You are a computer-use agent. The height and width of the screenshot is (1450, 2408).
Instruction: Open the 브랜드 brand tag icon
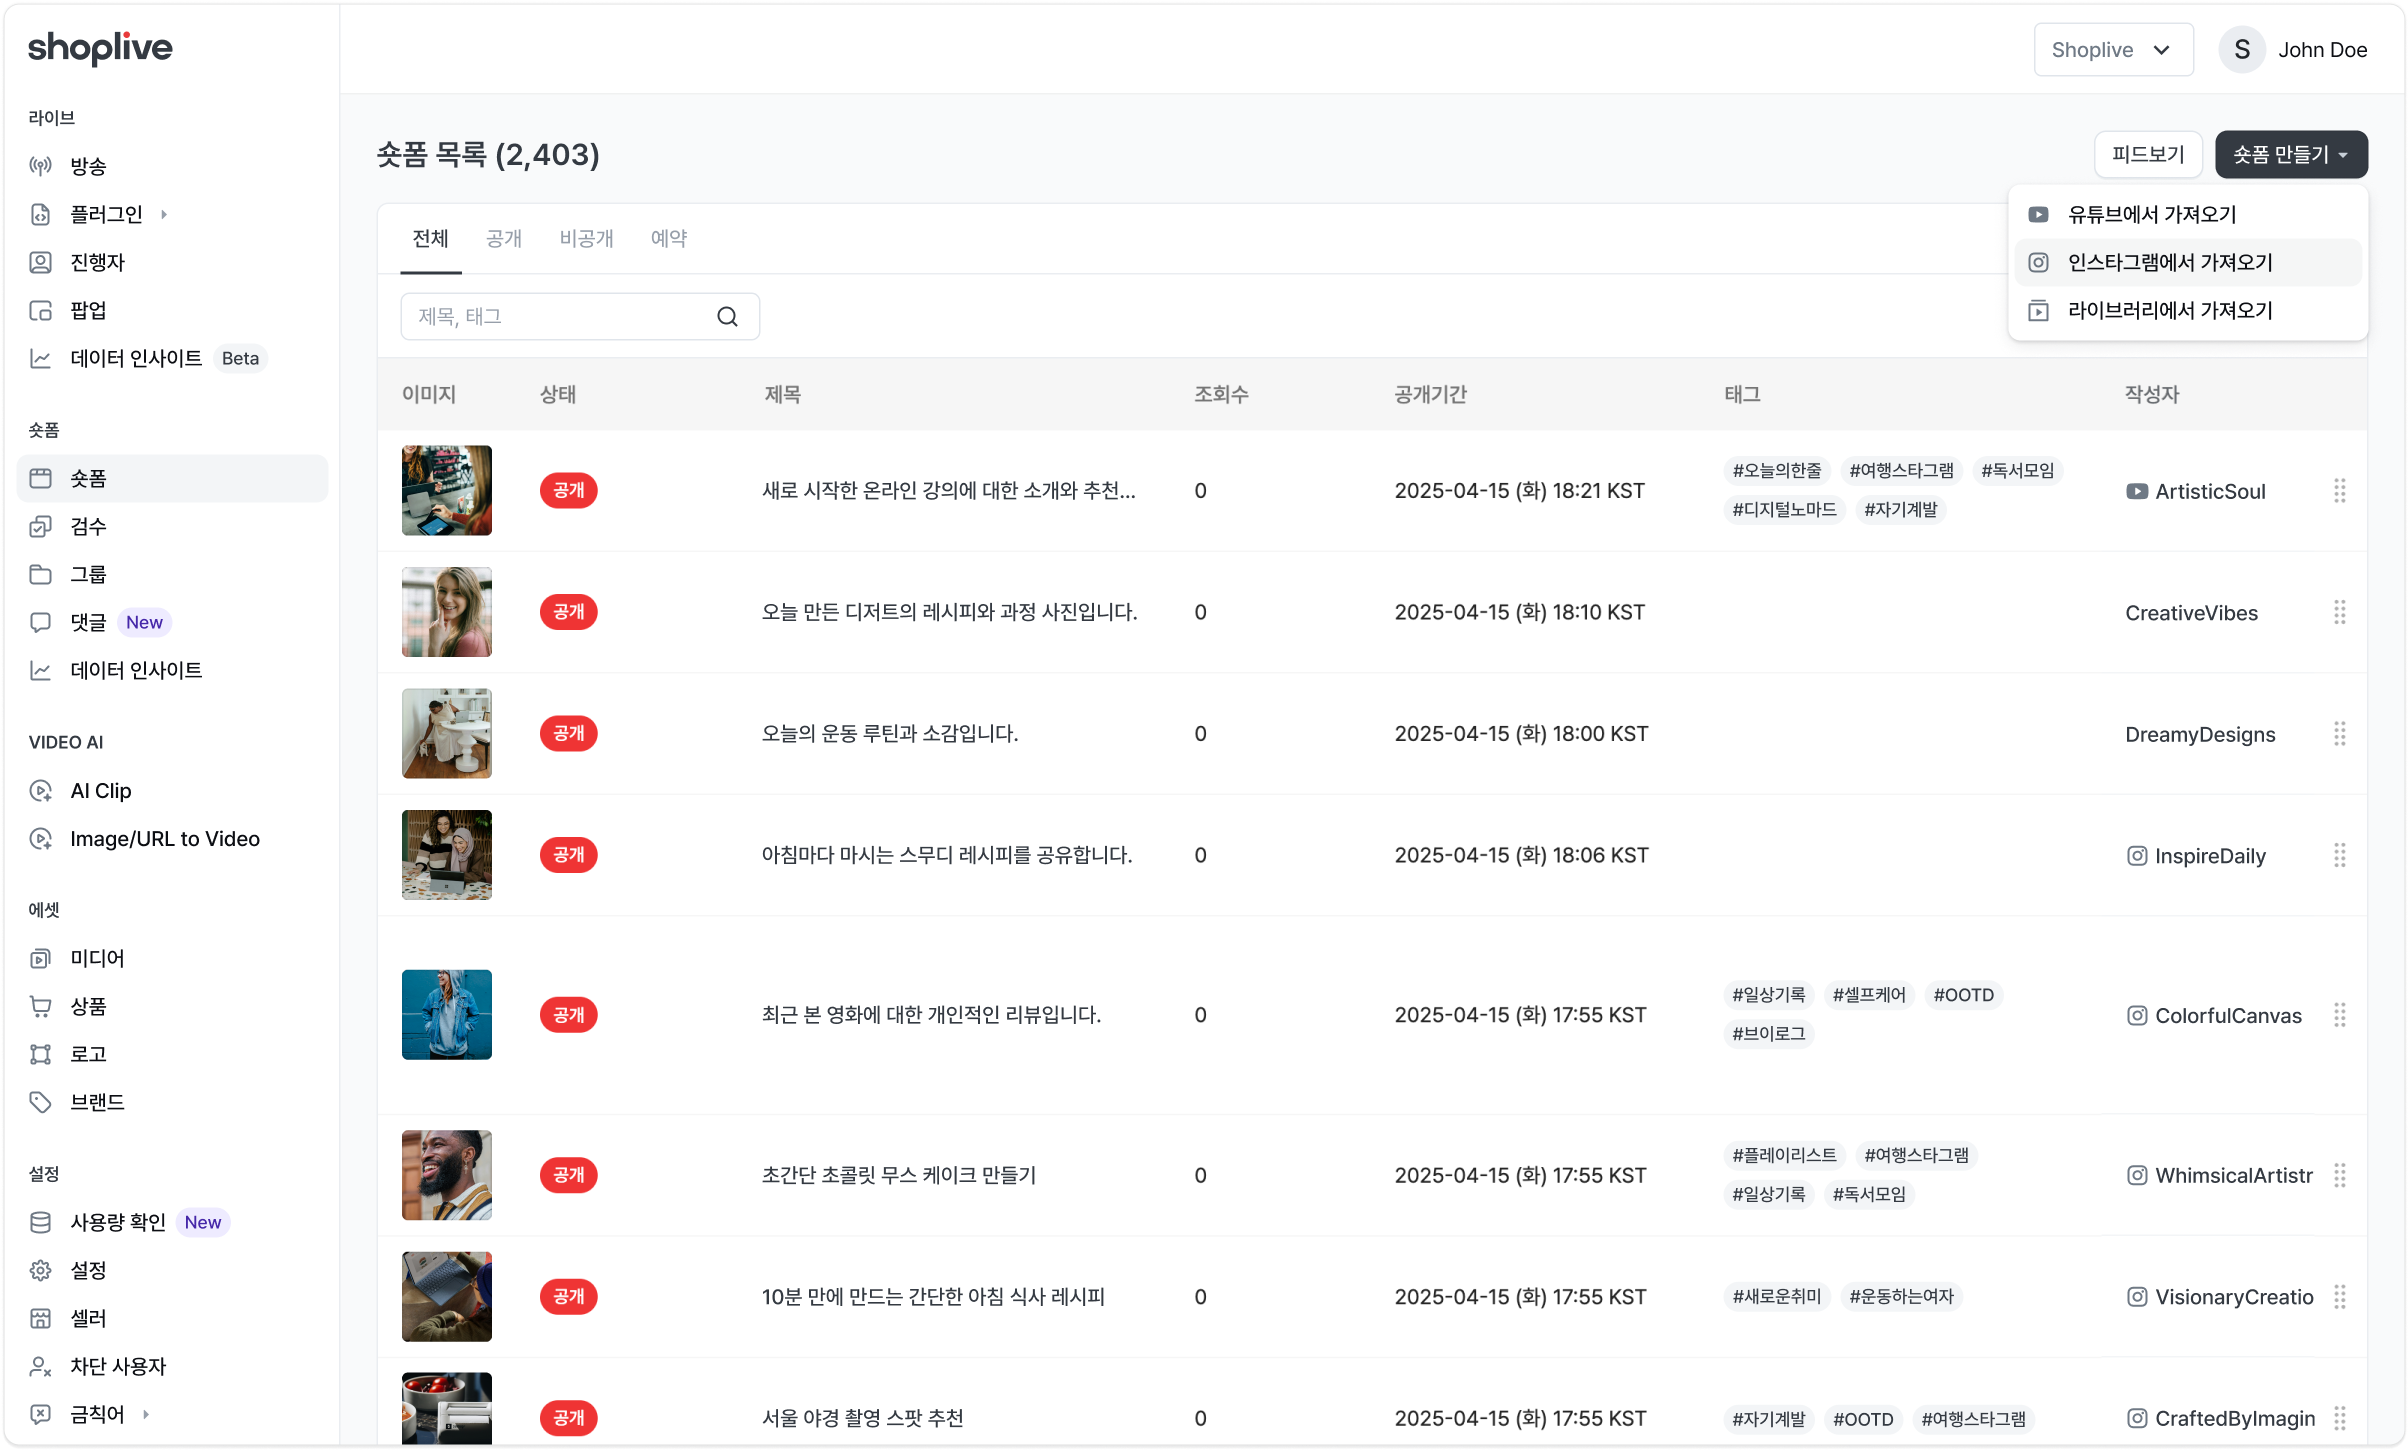(40, 1102)
